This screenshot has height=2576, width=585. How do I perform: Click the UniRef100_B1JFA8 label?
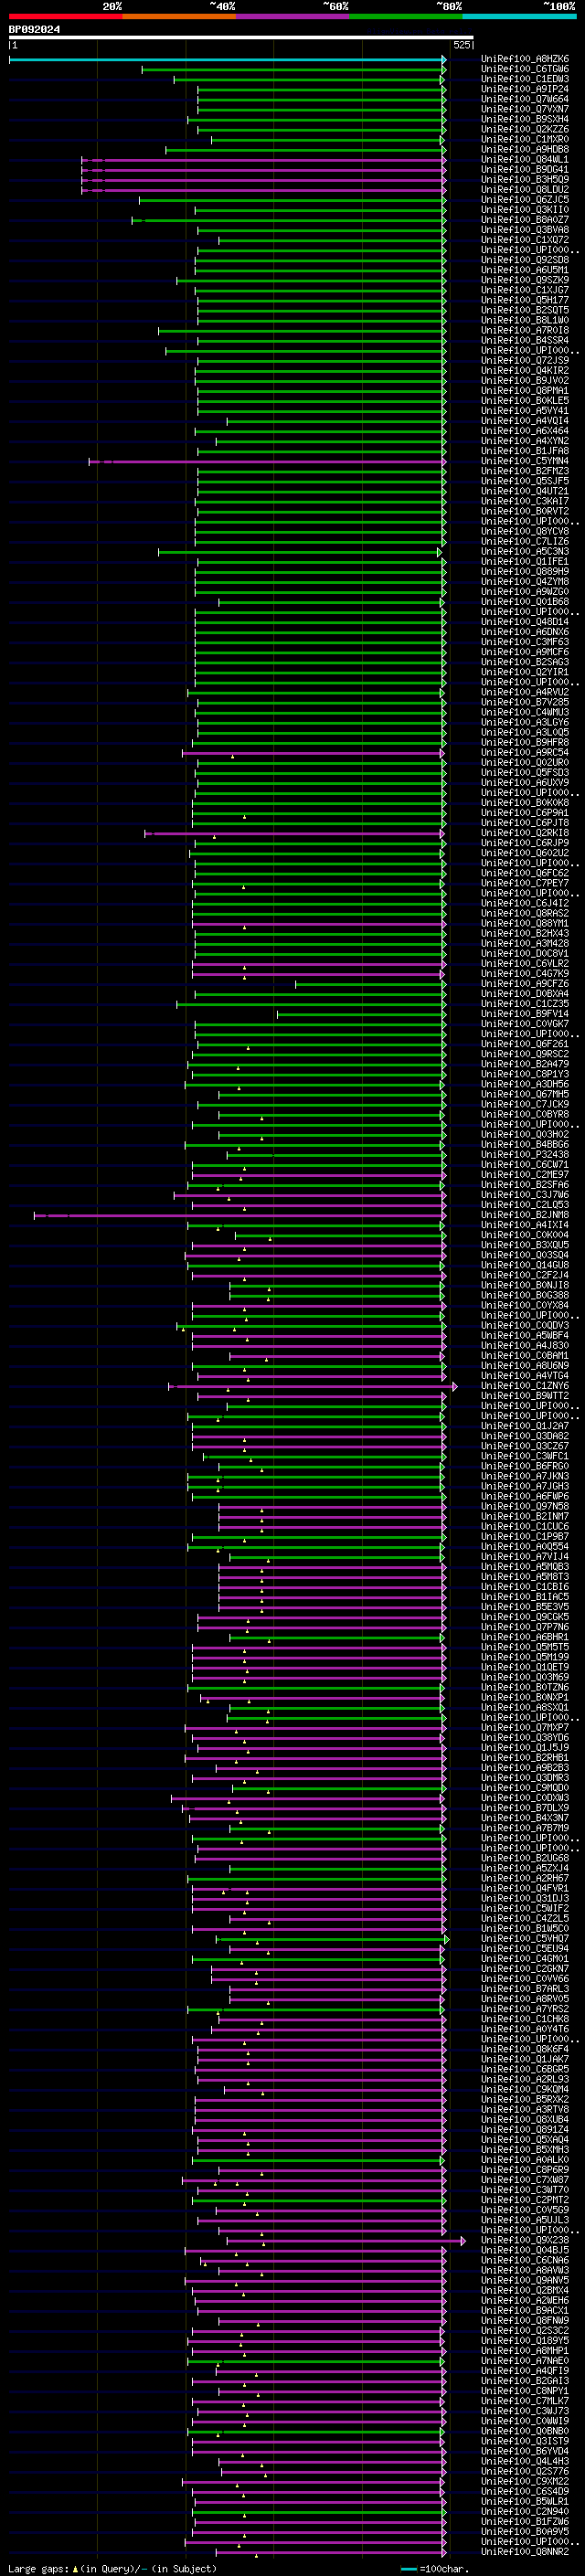coord(525,451)
